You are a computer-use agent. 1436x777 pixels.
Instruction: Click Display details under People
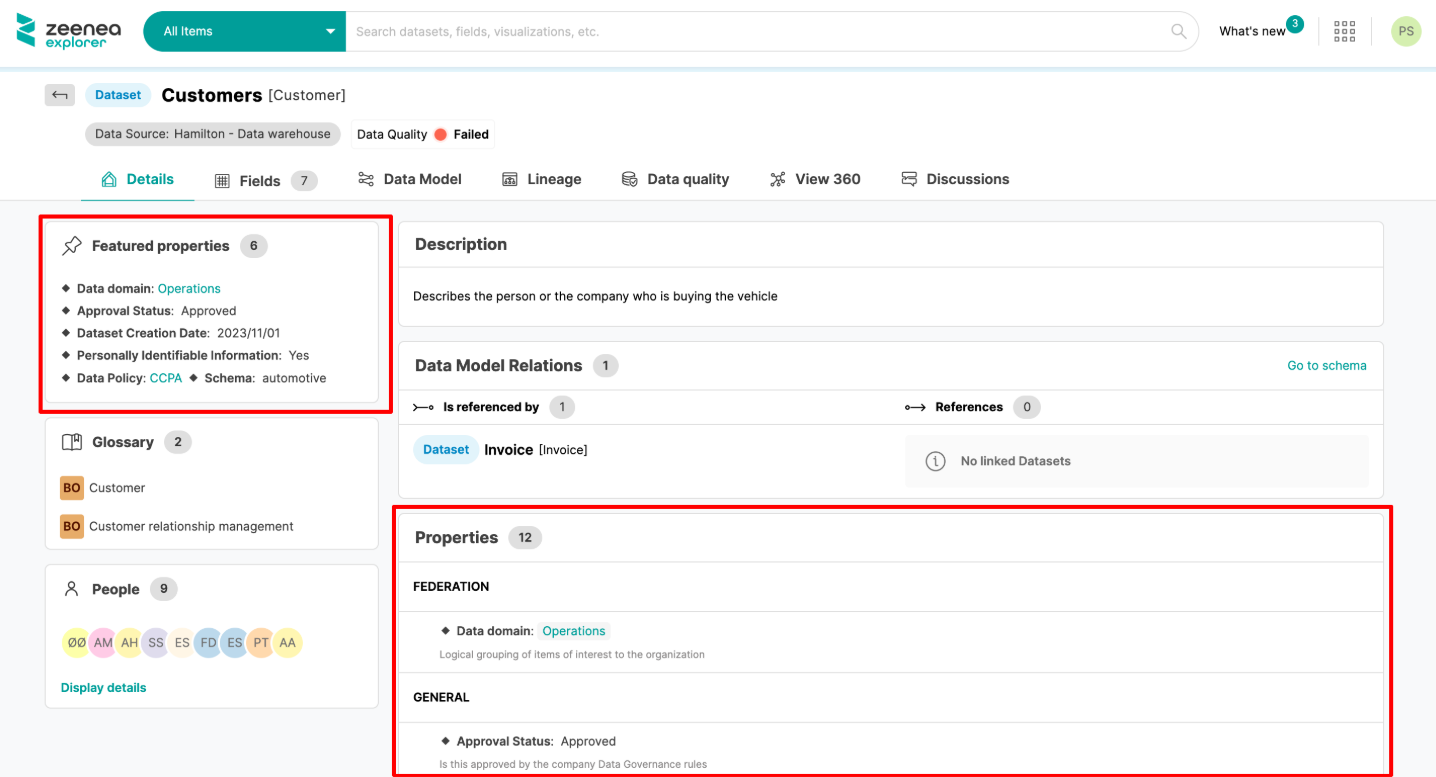[103, 687]
